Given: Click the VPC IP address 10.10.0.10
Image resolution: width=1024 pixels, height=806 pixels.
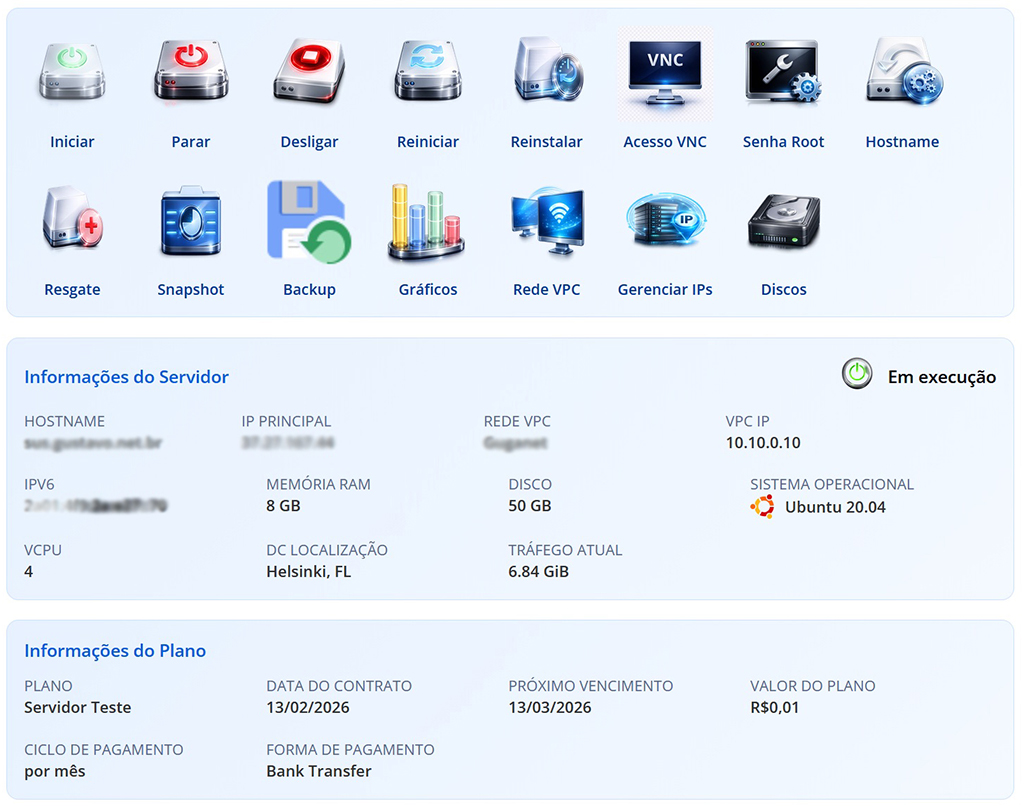Looking at the screenshot, I should point(763,443).
